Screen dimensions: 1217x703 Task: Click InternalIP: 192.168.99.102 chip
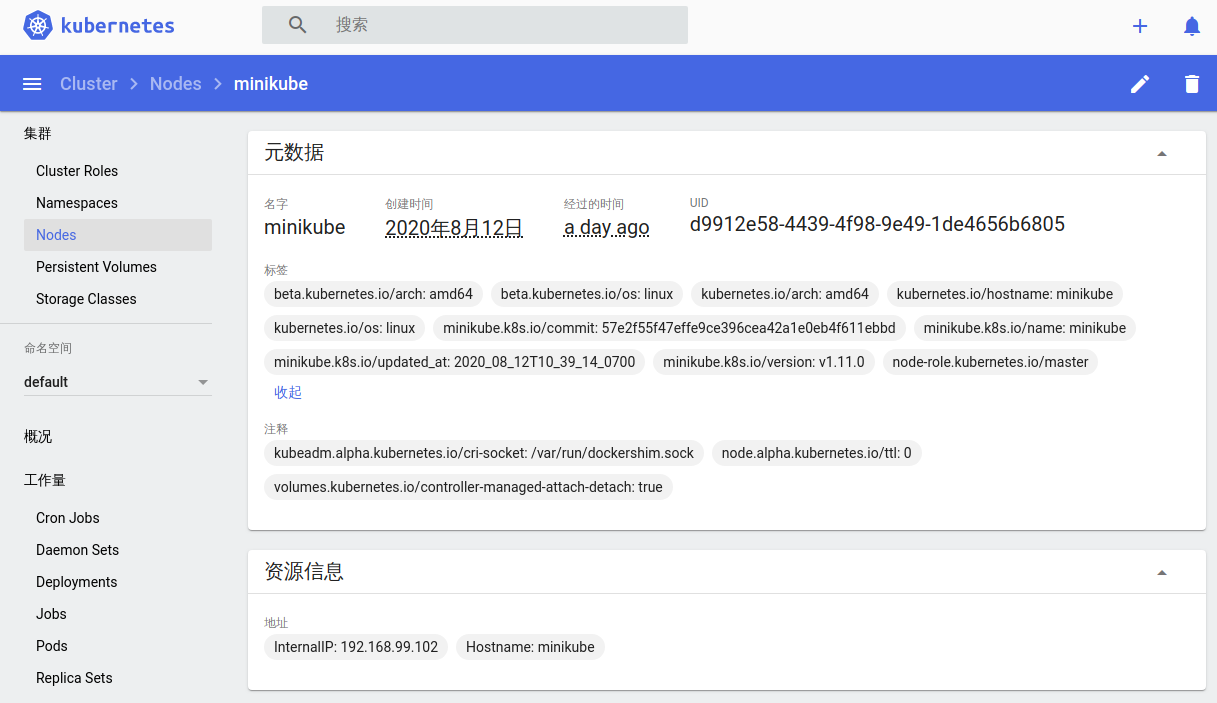357,647
